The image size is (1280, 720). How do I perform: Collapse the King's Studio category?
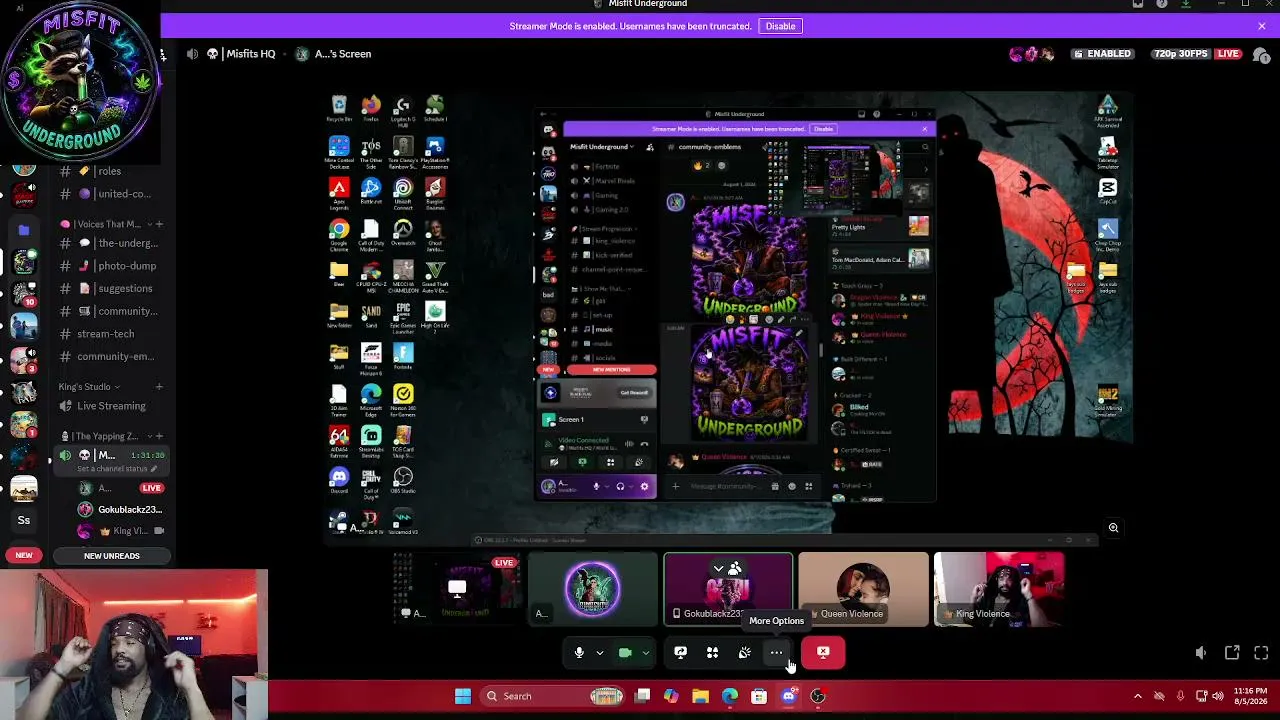pos(89,387)
